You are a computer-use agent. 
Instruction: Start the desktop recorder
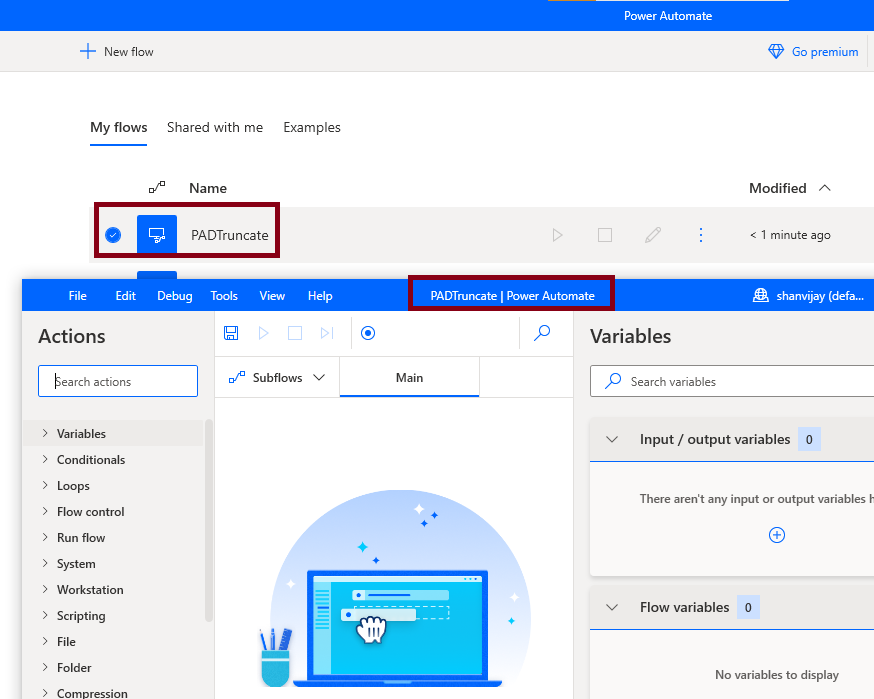tap(368, 333)
